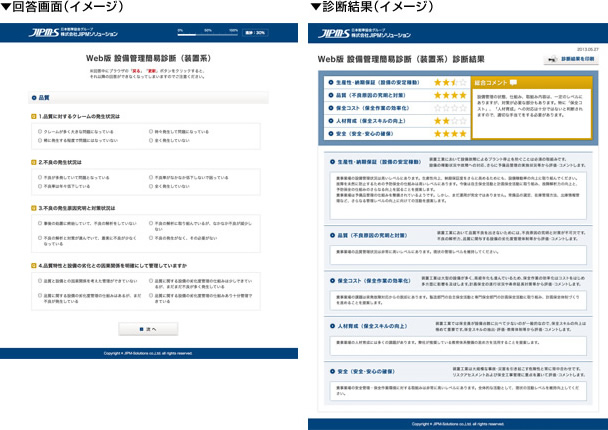Click the bullet icon of the 安全(安全・安心の確保) summary row

[331, 133]
